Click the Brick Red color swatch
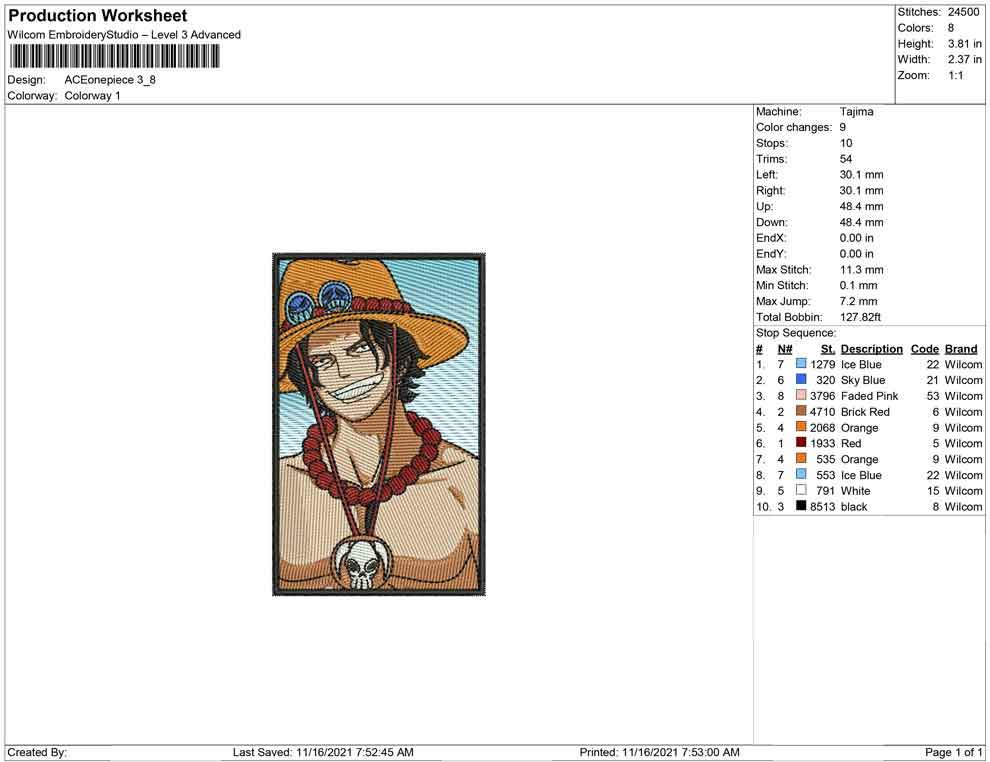The width and height of the screenshot is (990, 762). (801, 412)
